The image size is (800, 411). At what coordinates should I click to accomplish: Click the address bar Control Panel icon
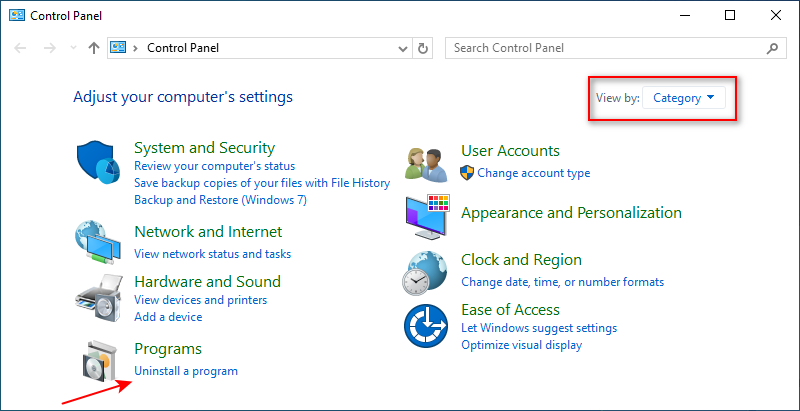click(118, 48)
